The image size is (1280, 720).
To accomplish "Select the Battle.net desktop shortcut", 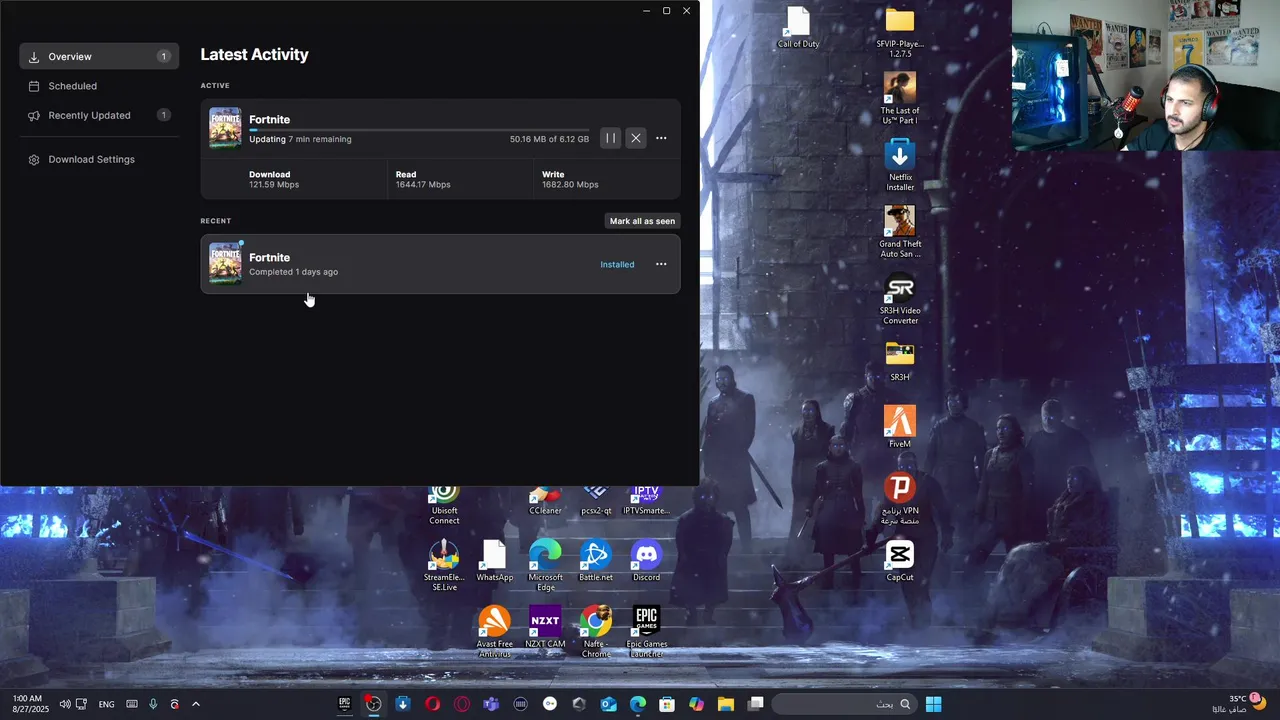I will (596, 561).
